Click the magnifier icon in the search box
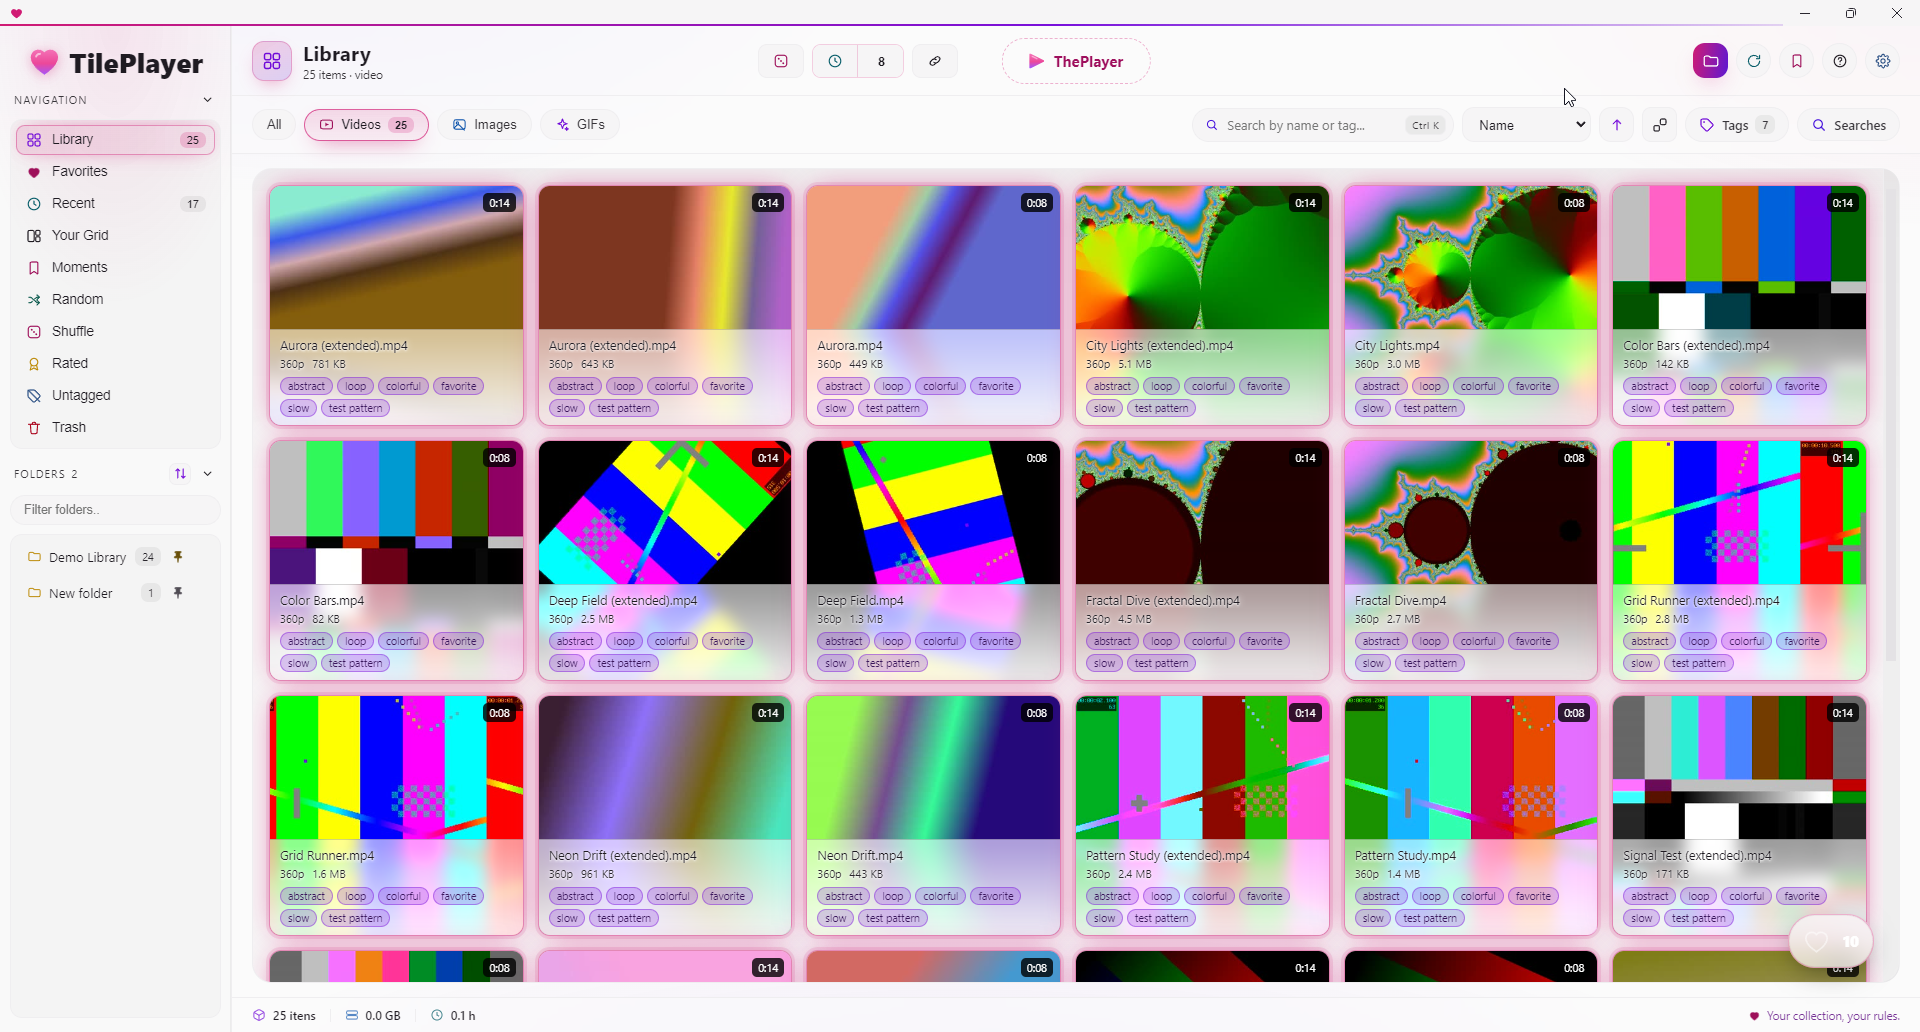Viewport: 1920px width, 1032px height. click(1212, 125)
